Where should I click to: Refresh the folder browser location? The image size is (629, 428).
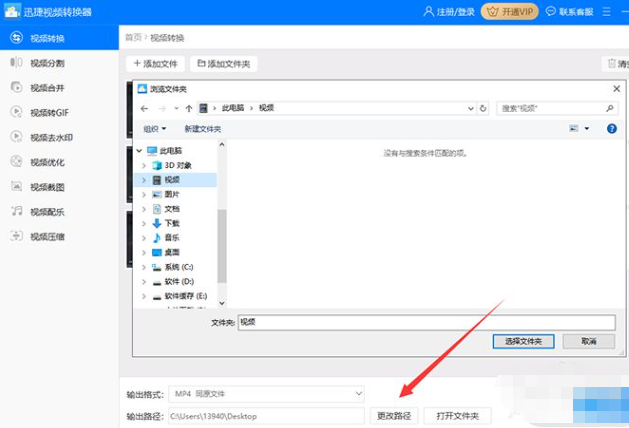click(x=484, y=108)
